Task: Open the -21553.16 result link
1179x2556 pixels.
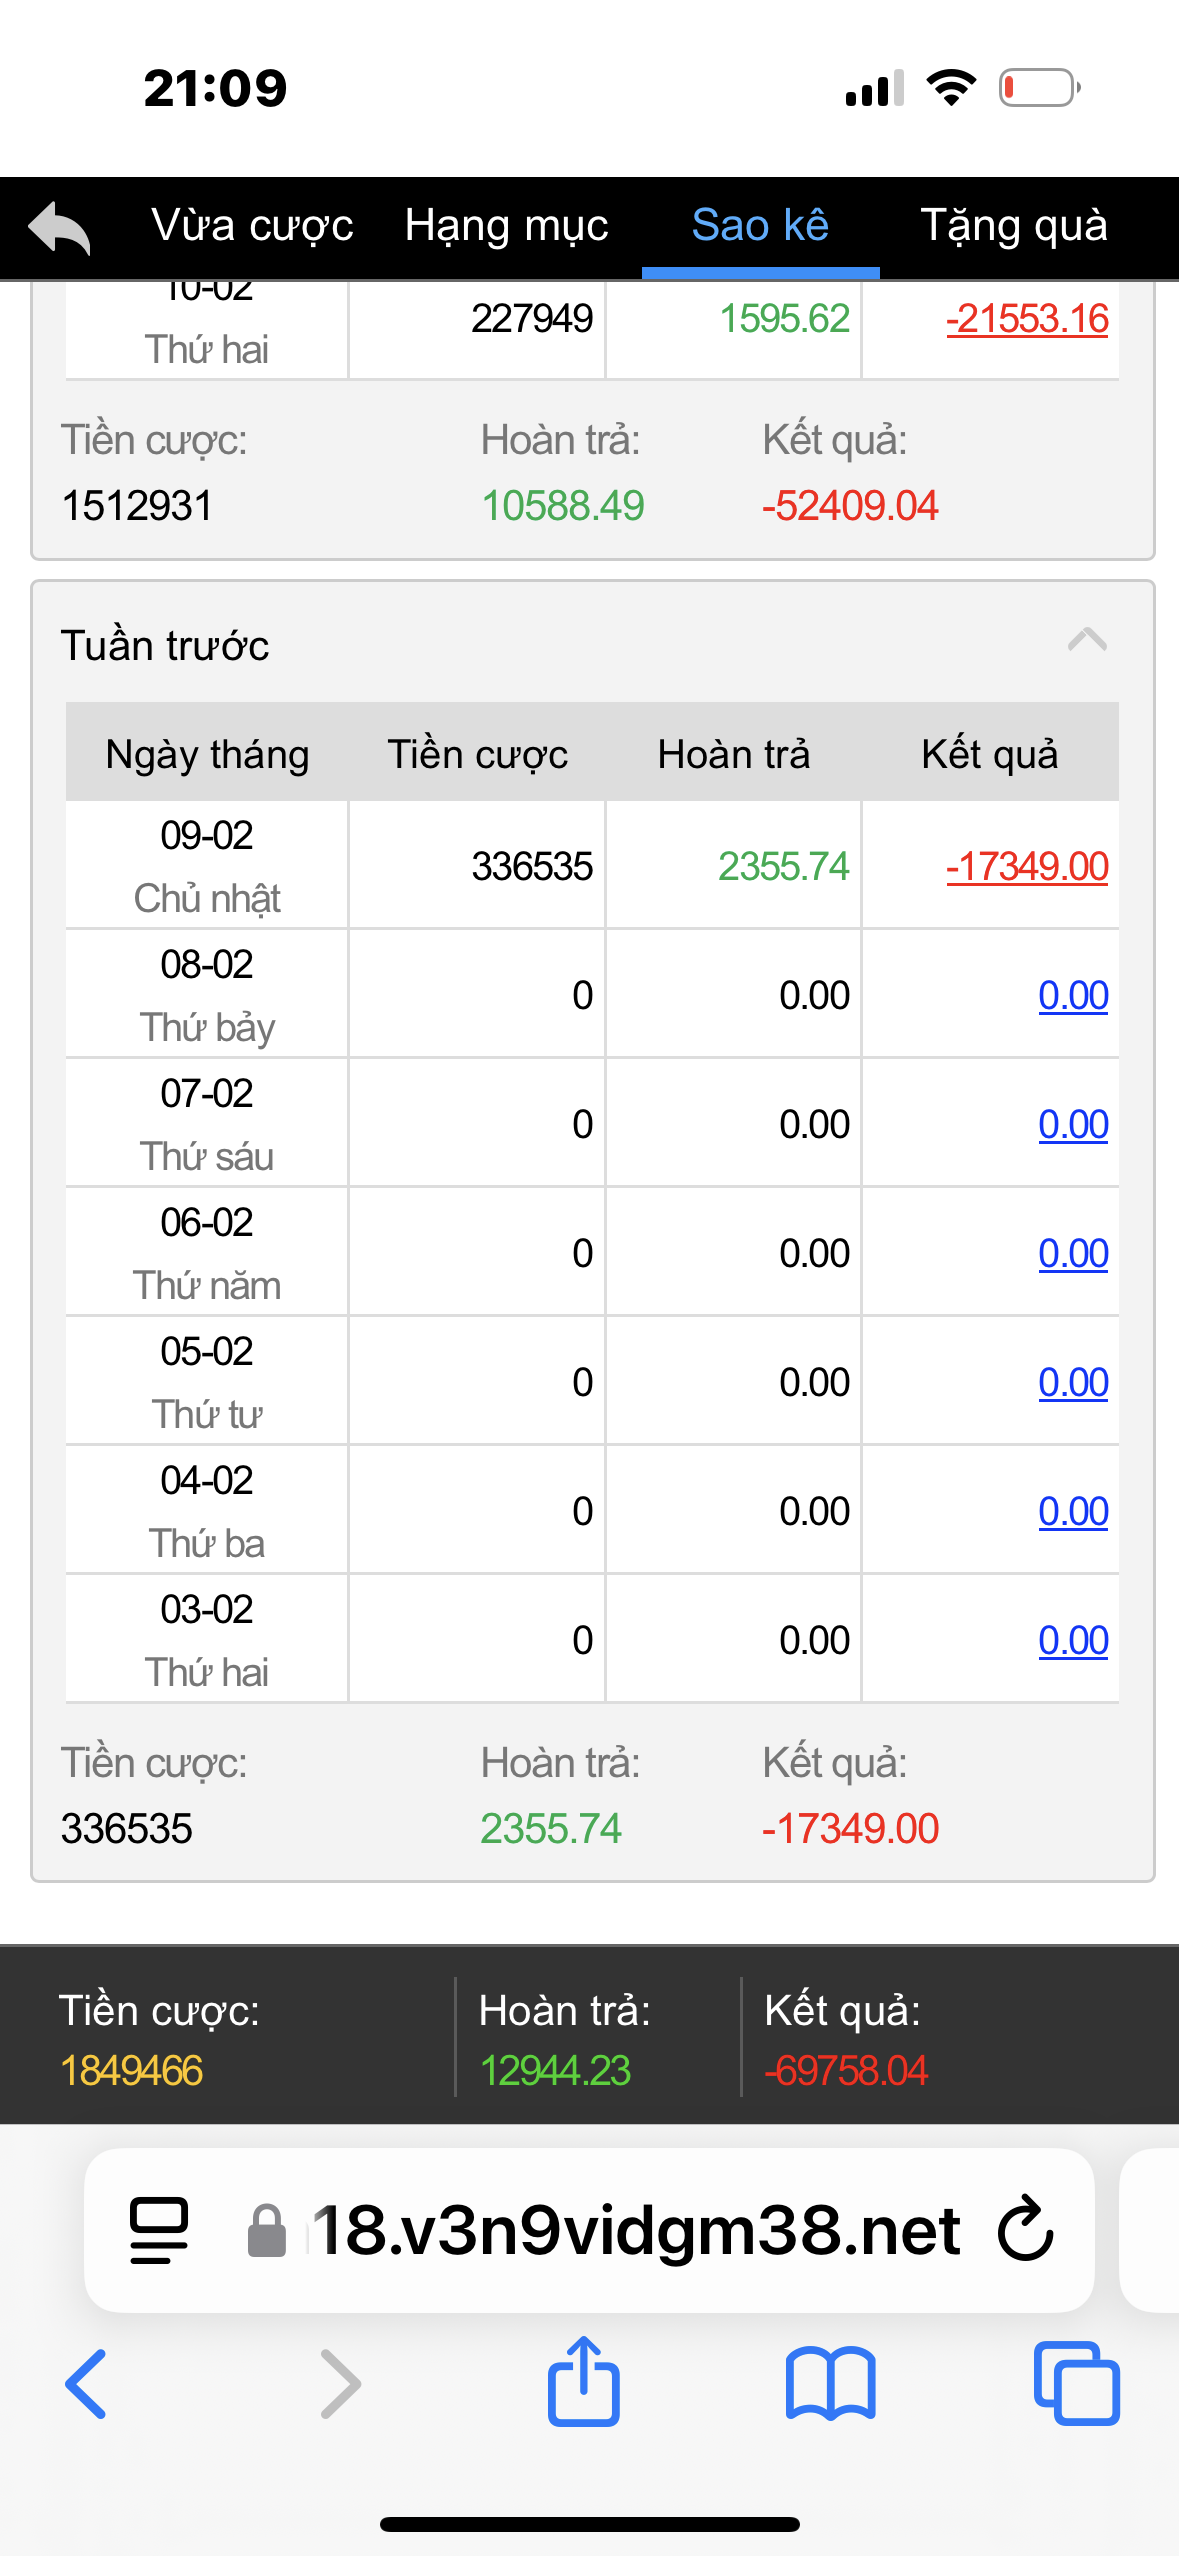Action: pos(1027,319)
